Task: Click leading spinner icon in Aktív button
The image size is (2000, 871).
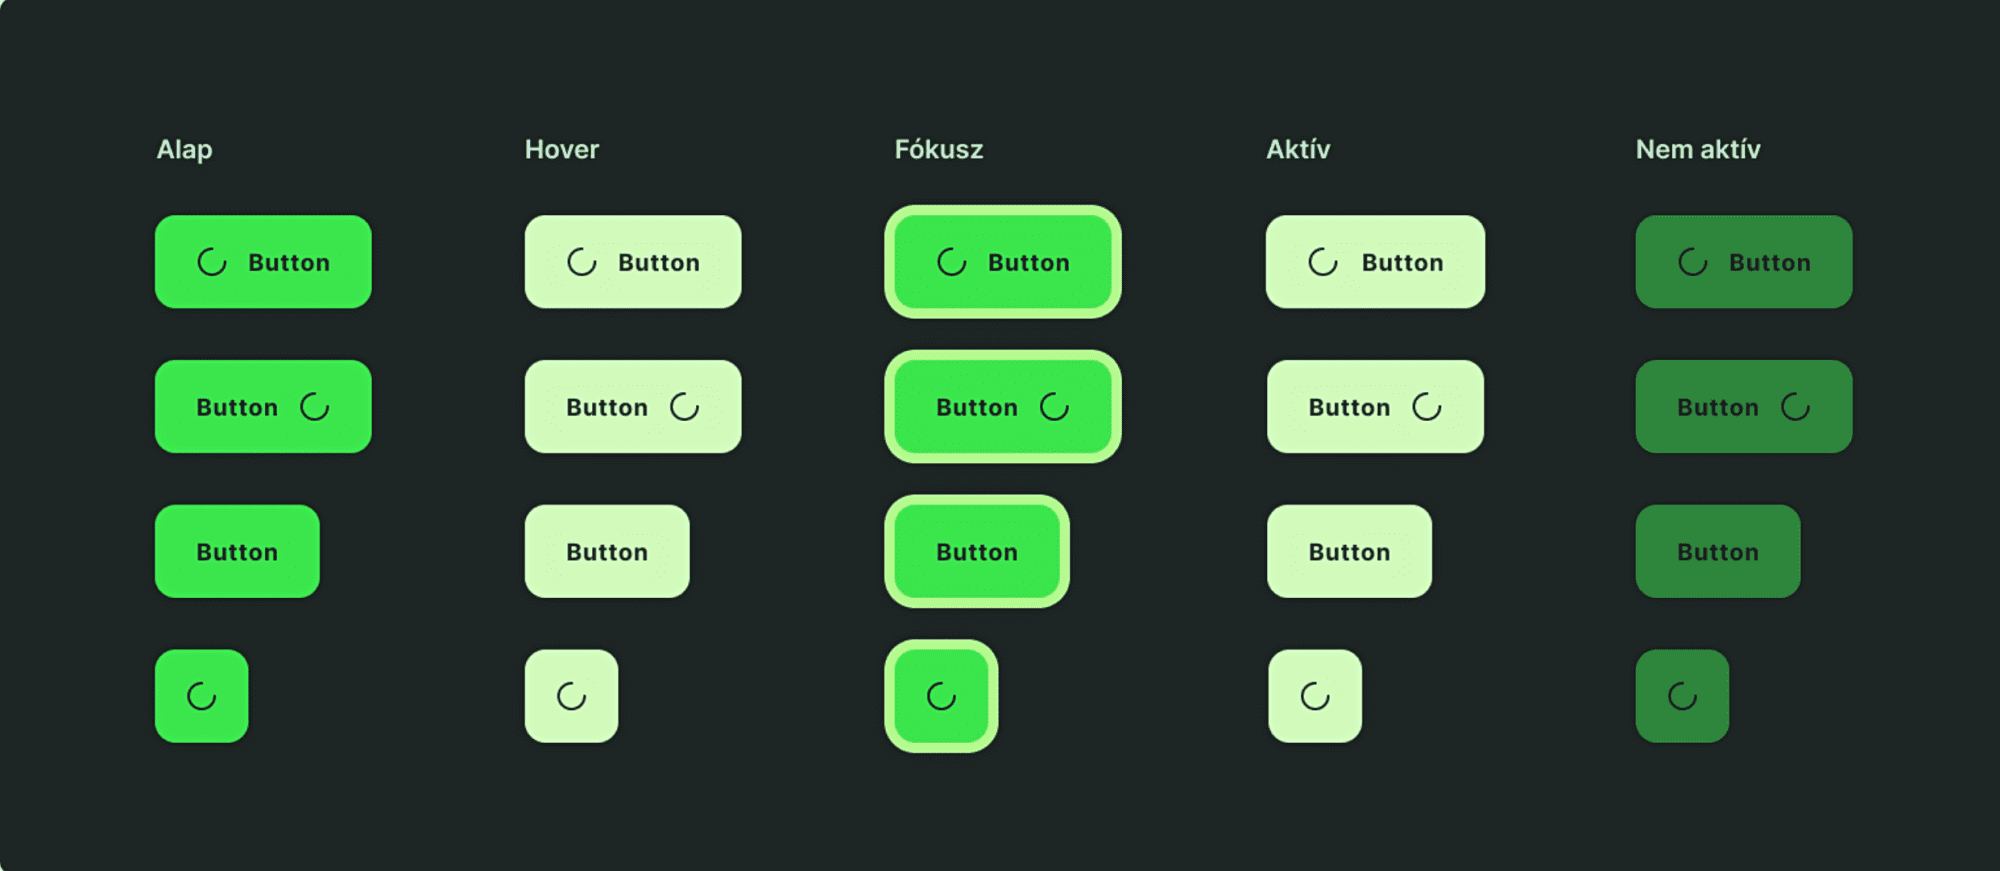Action: point(1323,262)
